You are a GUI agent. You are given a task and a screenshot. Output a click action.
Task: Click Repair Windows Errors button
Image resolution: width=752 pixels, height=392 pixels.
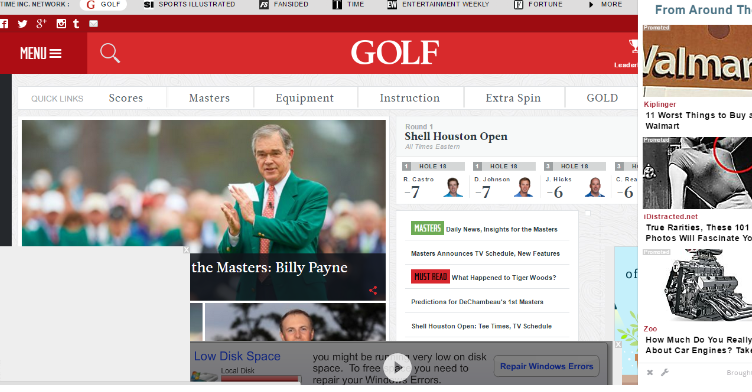pos(547,366)
